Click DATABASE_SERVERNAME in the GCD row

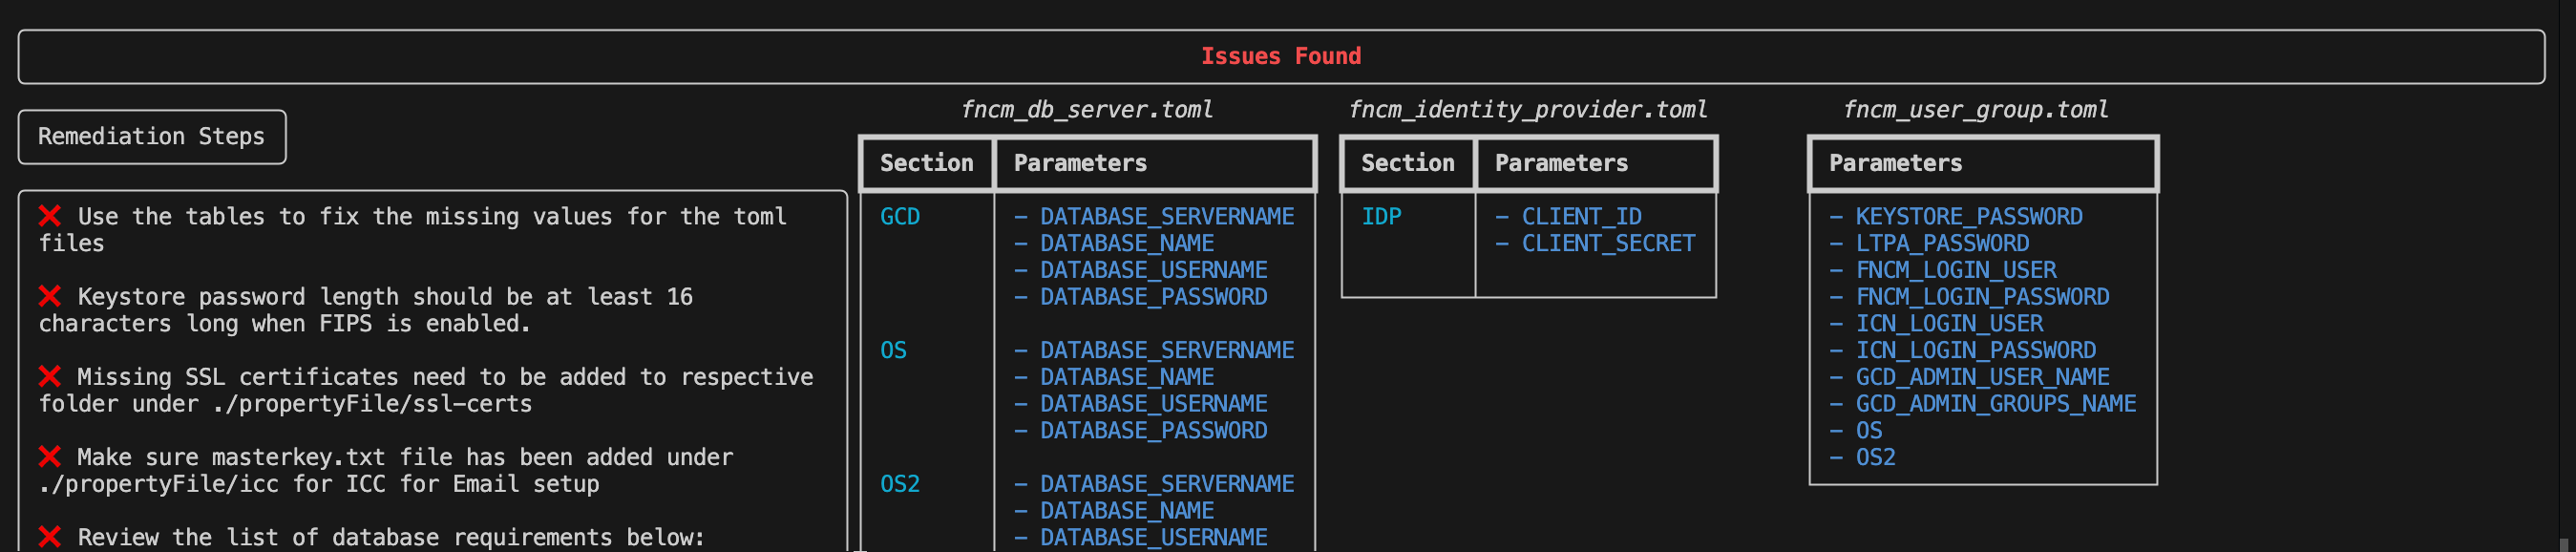pyautogui.click(x=1167, y=216)
